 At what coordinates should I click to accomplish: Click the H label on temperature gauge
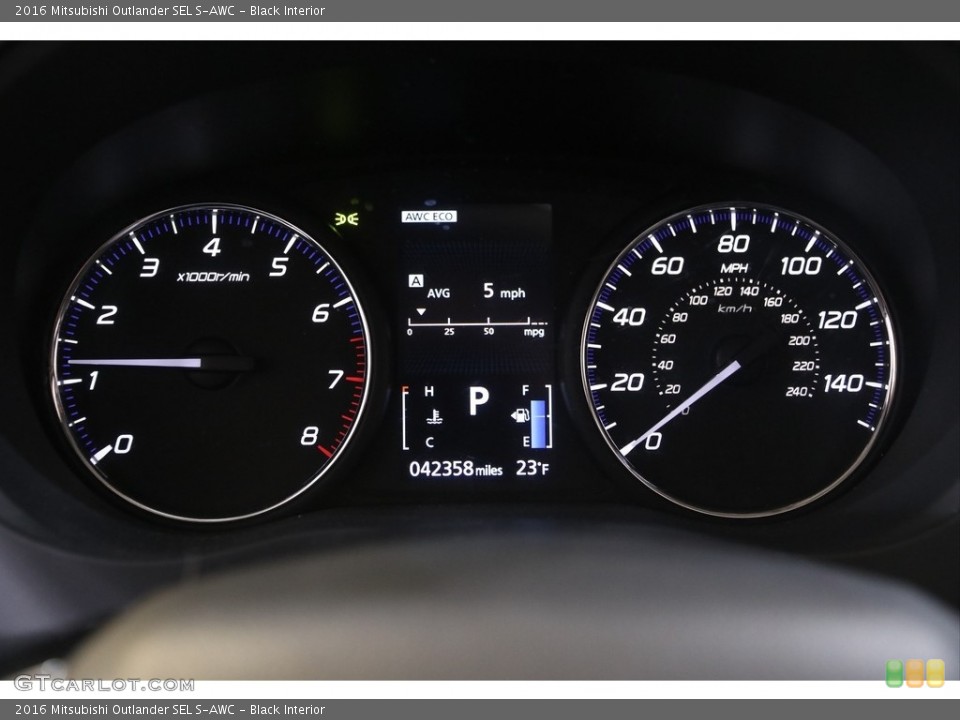pos(429,391)
